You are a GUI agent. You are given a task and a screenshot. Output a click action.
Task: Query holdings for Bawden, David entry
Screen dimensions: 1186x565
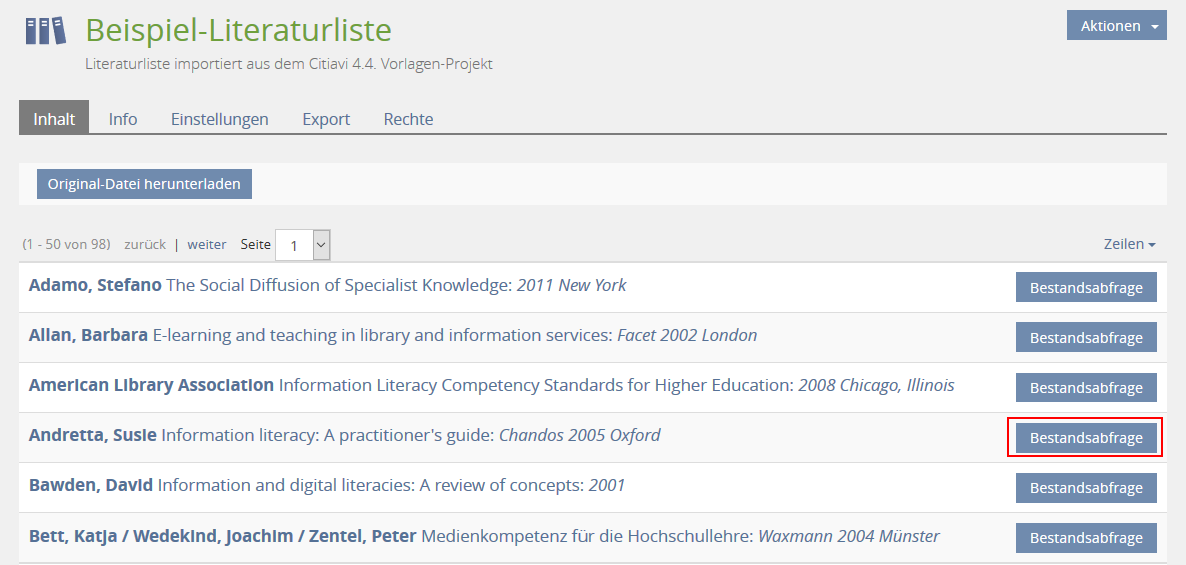pos(1086,488)
